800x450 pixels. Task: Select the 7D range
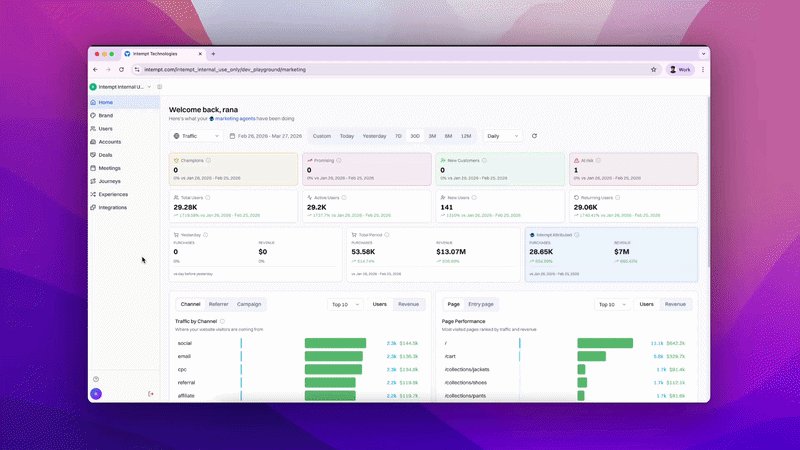click(x=398, y=136)
